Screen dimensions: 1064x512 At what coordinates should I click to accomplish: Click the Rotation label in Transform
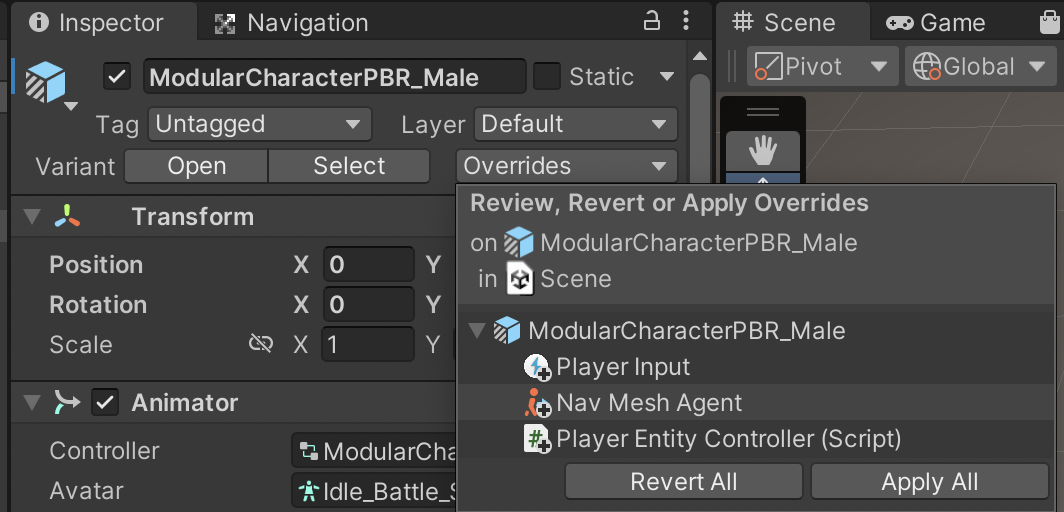(x=98, y=304)
